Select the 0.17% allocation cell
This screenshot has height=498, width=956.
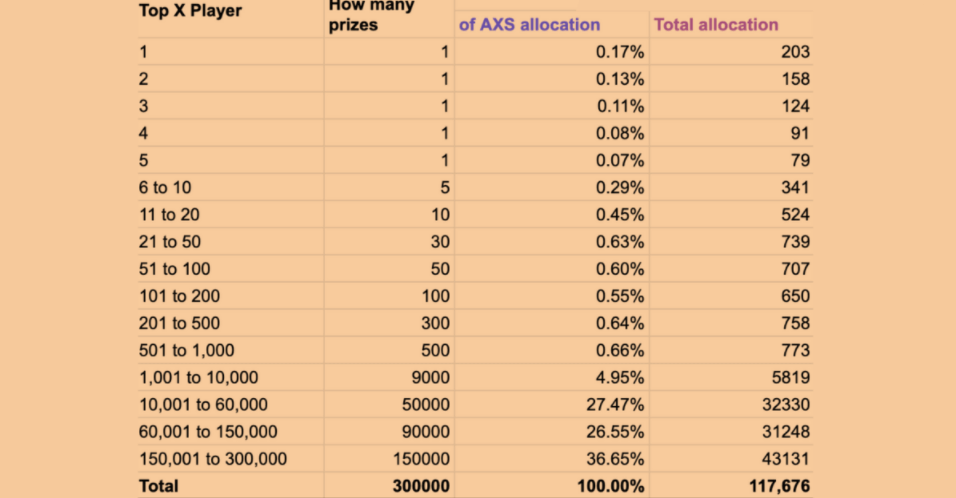[621, 52]
